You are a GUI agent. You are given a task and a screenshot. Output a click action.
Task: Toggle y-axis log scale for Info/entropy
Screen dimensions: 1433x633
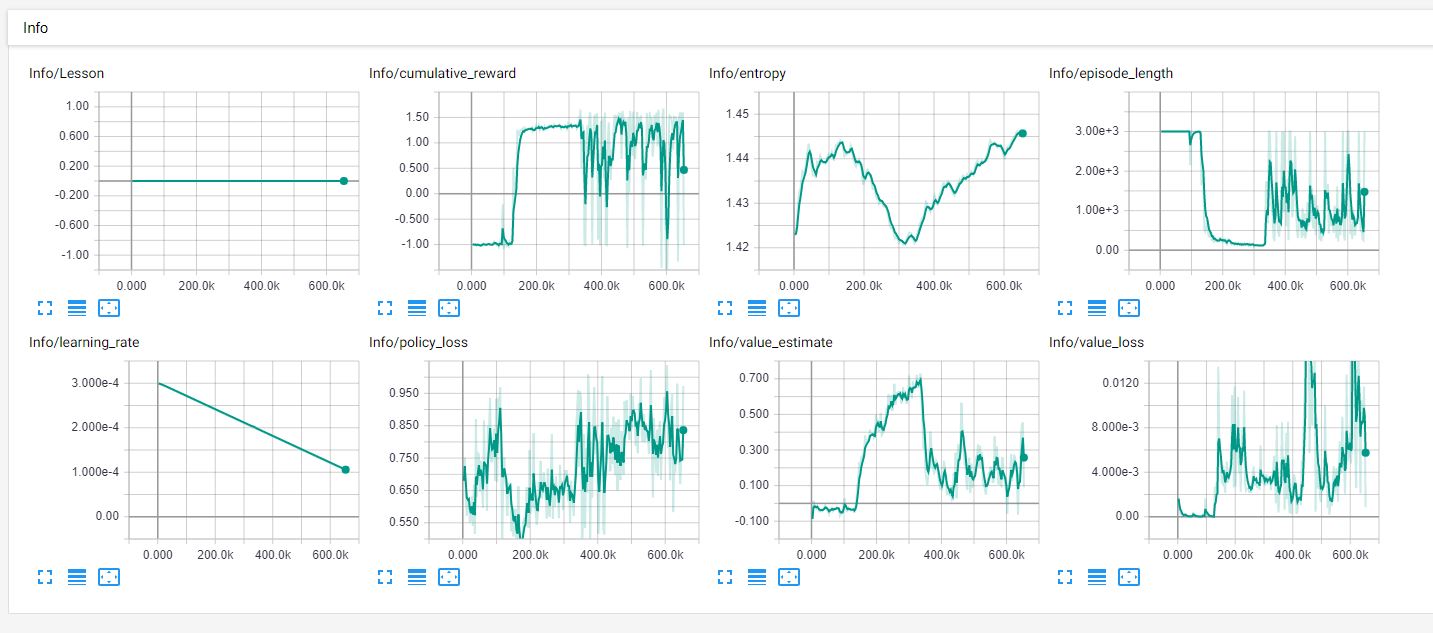point(757,308)
